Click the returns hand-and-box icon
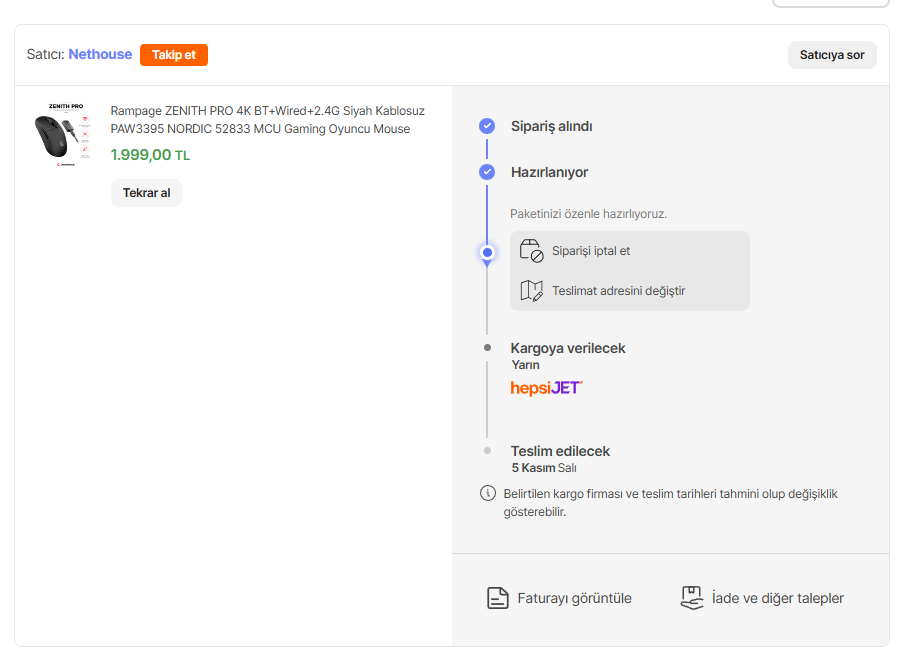The image size is (914, 667). 691,598
